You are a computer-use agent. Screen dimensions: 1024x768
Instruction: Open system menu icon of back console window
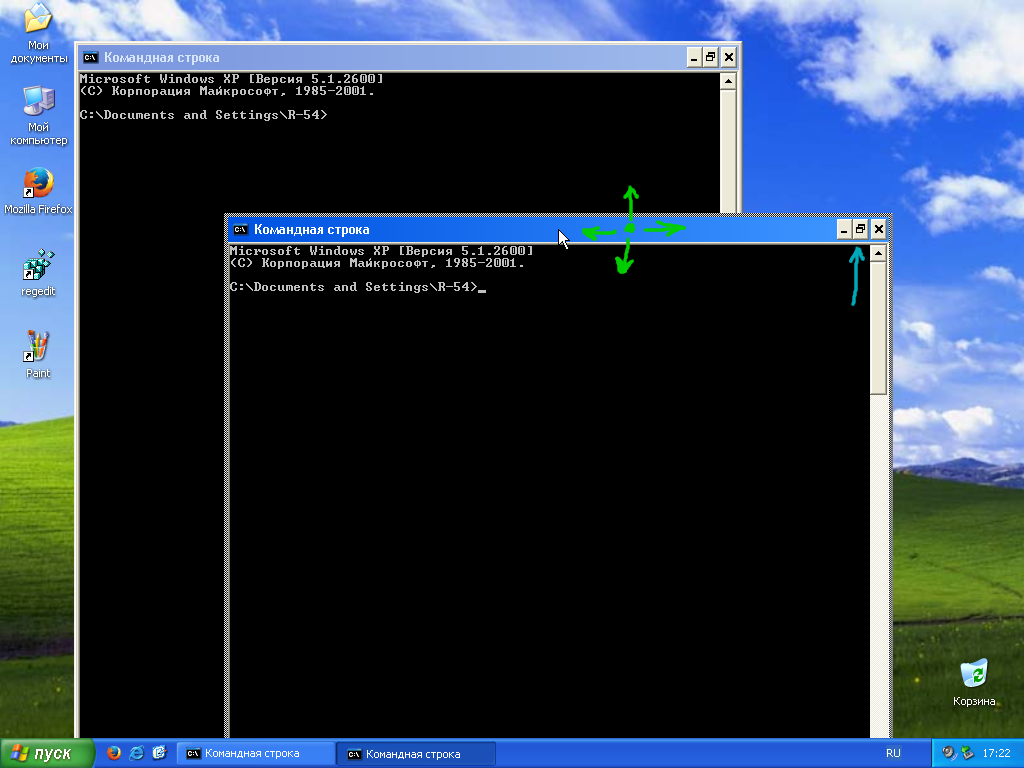[x=91, y=58]
